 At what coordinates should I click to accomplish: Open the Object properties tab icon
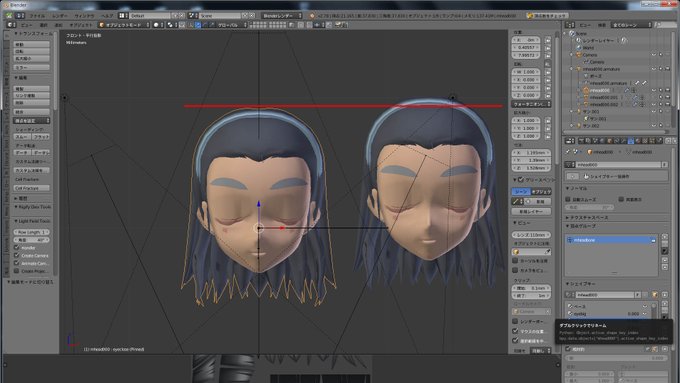[x=609, y=141]
